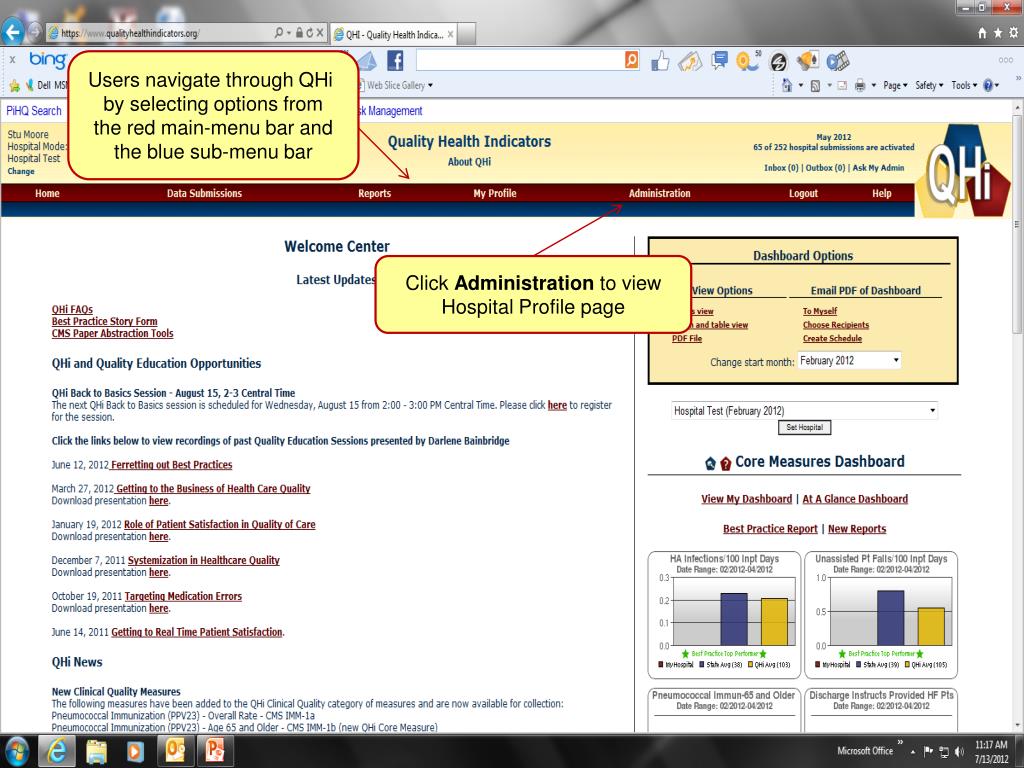Click the RSS feeds icon in command bar
Viewport: 1024px width, 768px height.
click(x=815, y=86)
